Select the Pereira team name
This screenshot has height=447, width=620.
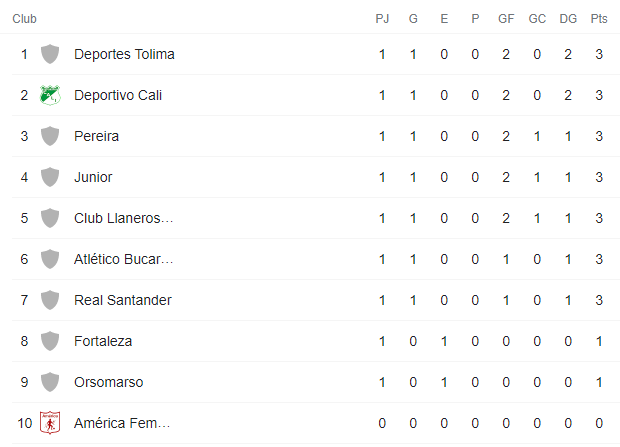tap(96, 136)
